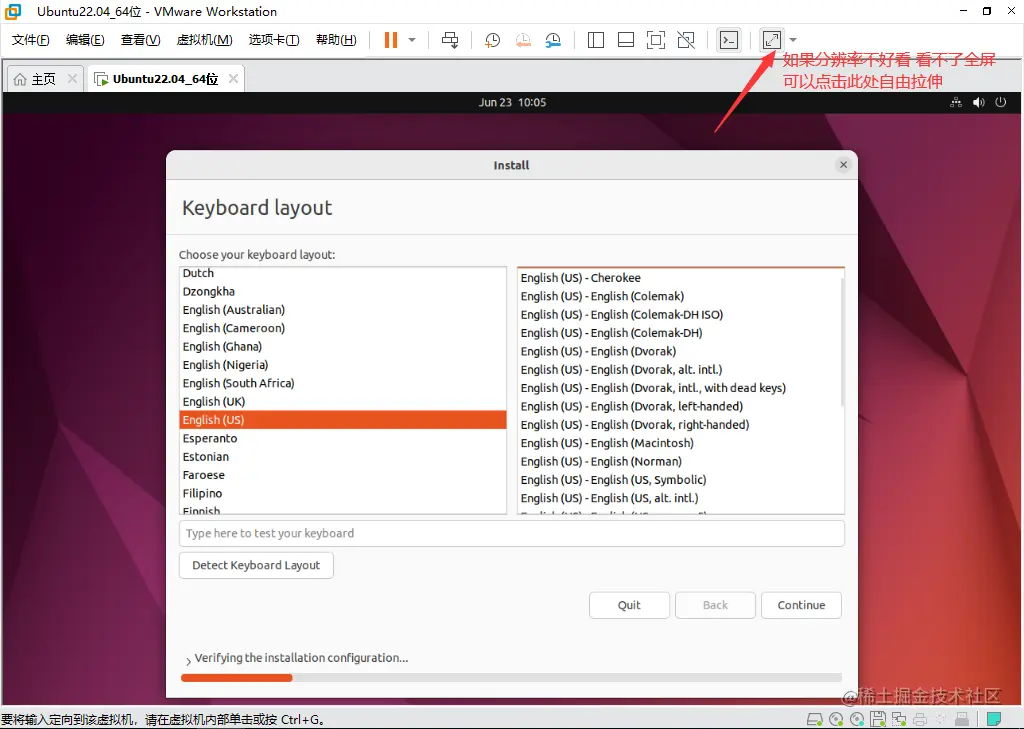Image resolution: width=1024 pixels, height=729 pixels.
Task: Select Dzongkha in the layout list
Action: point(343,291)
